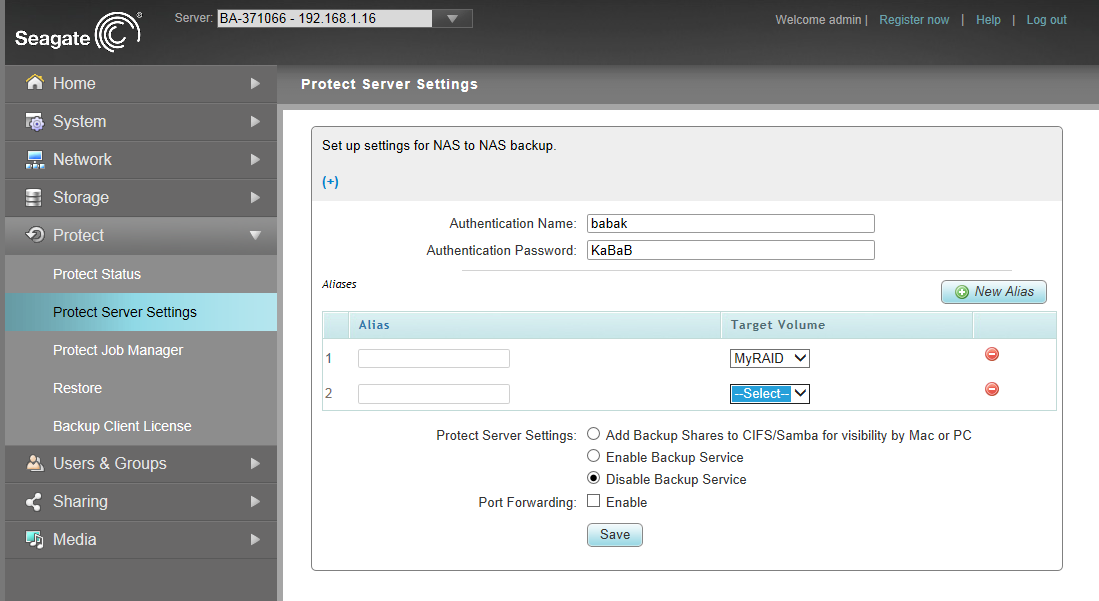Click the Sharing icon in sidebar
The height and width of the screenshot is (601, 1099).
click(x=35, y=502)
